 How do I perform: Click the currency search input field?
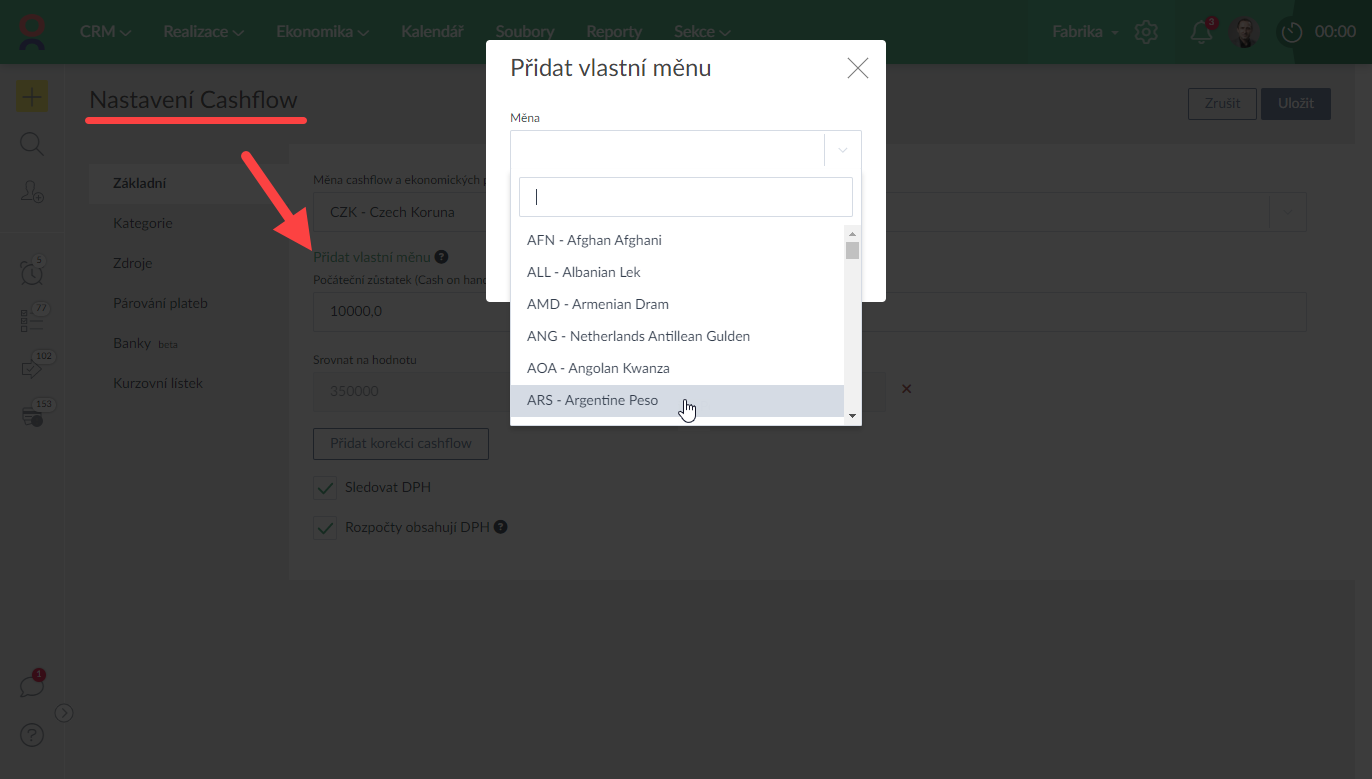(685, 197)
